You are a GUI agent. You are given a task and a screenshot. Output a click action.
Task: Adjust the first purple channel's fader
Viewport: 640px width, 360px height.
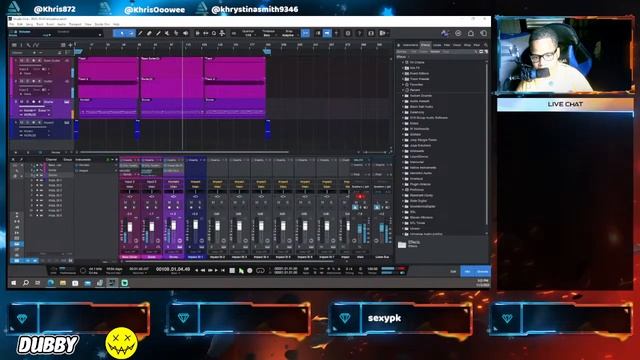coord(130,227)
